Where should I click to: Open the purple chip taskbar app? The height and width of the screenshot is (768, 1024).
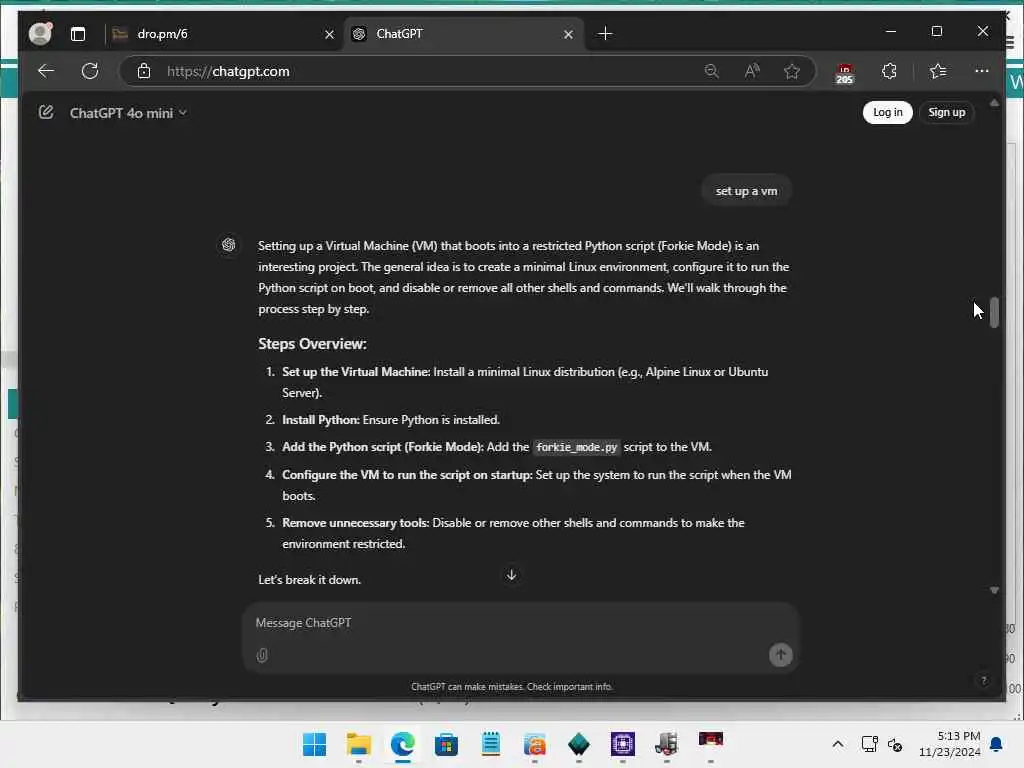(x=622, y=744)
